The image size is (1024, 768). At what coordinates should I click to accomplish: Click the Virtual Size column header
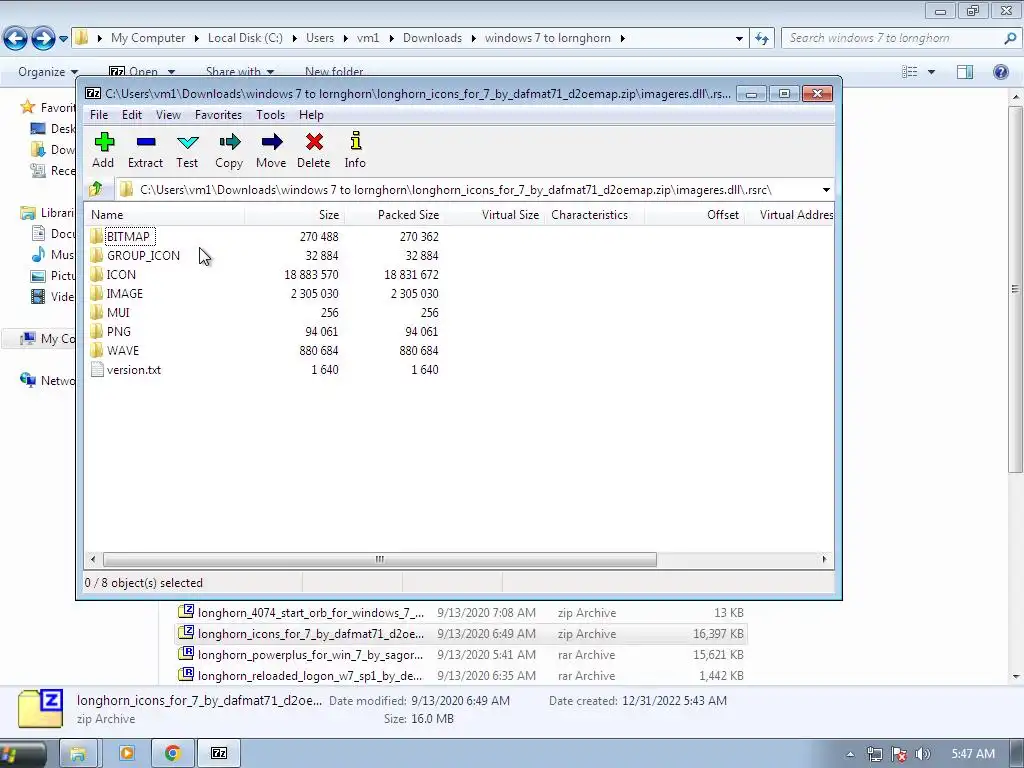(494, 215)
